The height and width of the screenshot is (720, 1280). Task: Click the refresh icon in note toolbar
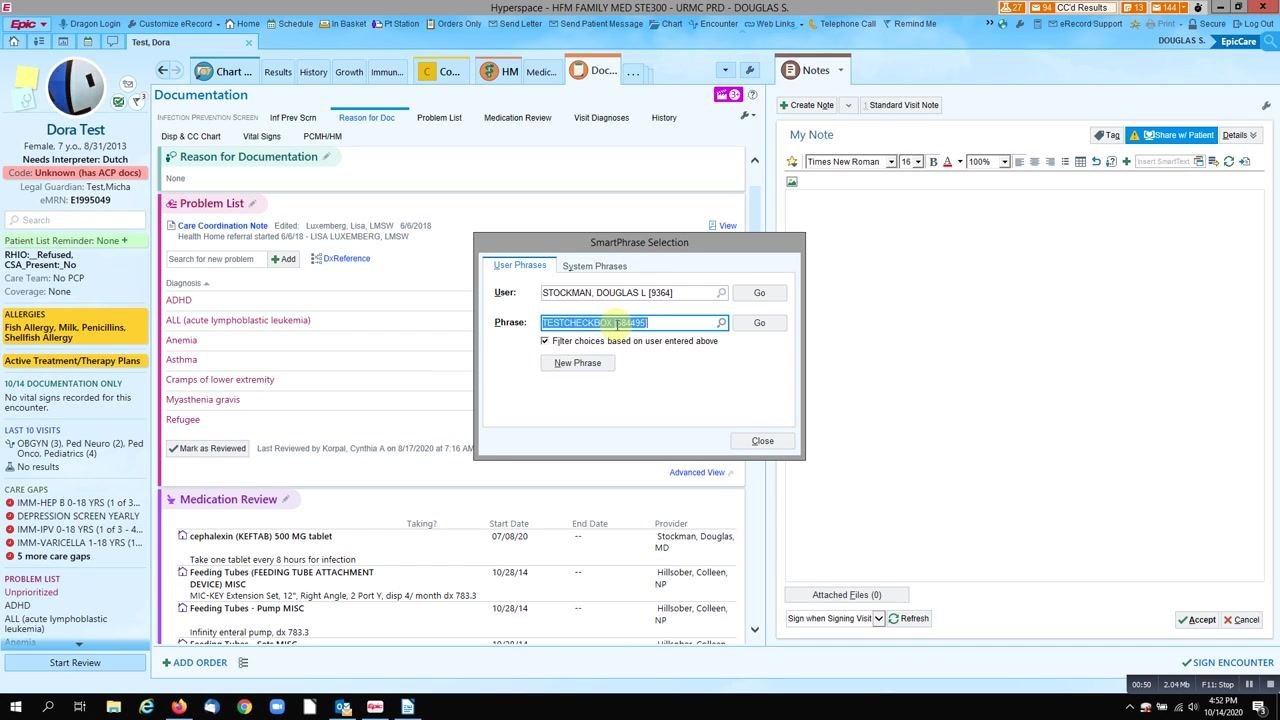[1229, 162]
